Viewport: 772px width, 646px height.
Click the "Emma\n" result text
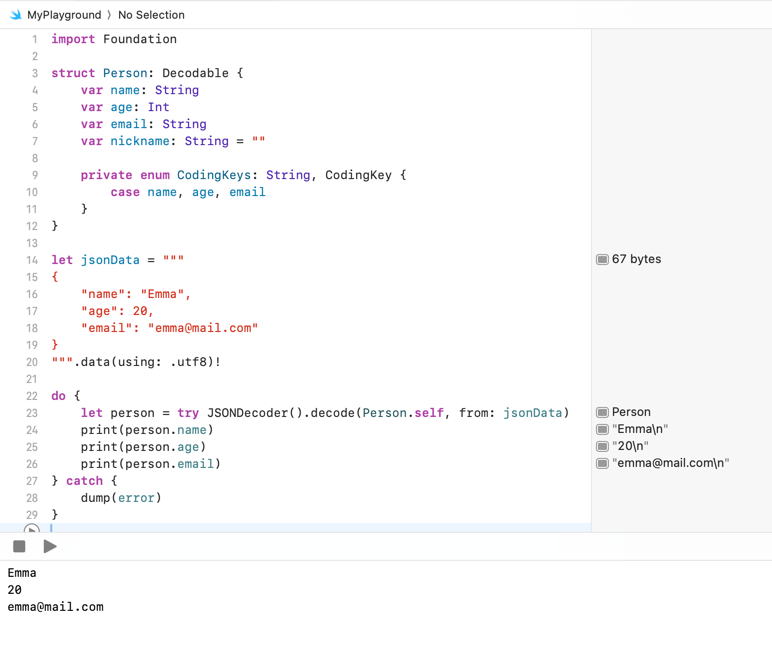coord(640,429)
